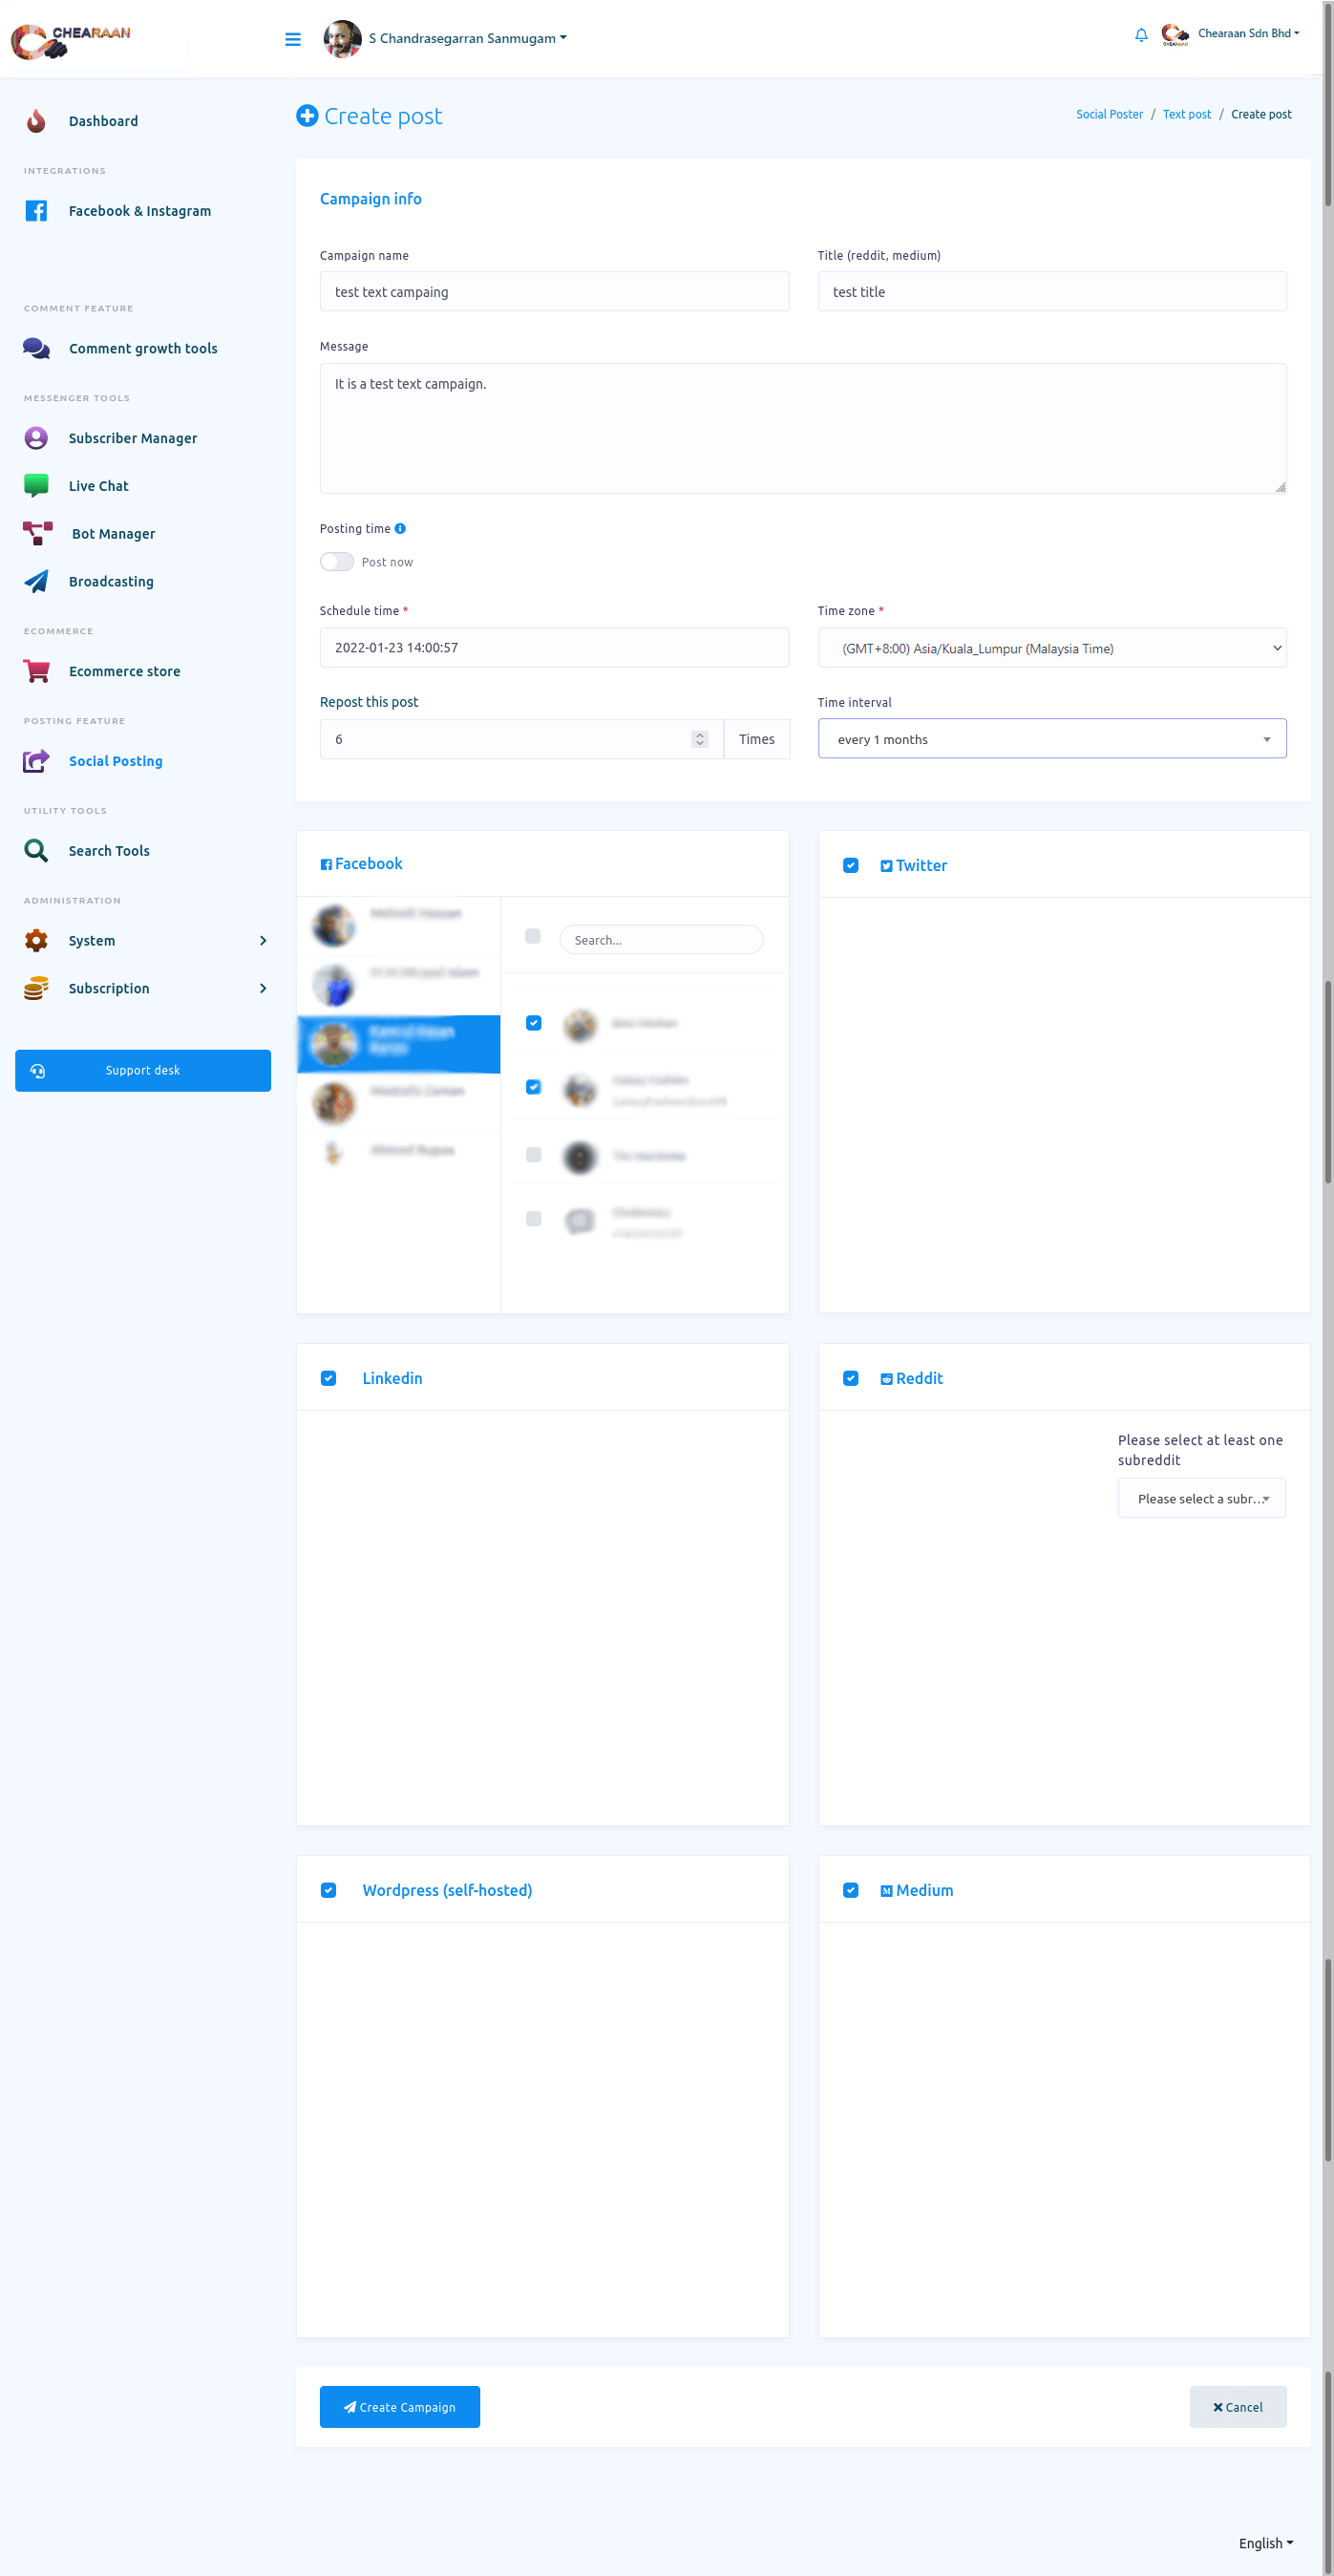Open the Ecommerce store cart icon

click(x=36, y=671)
